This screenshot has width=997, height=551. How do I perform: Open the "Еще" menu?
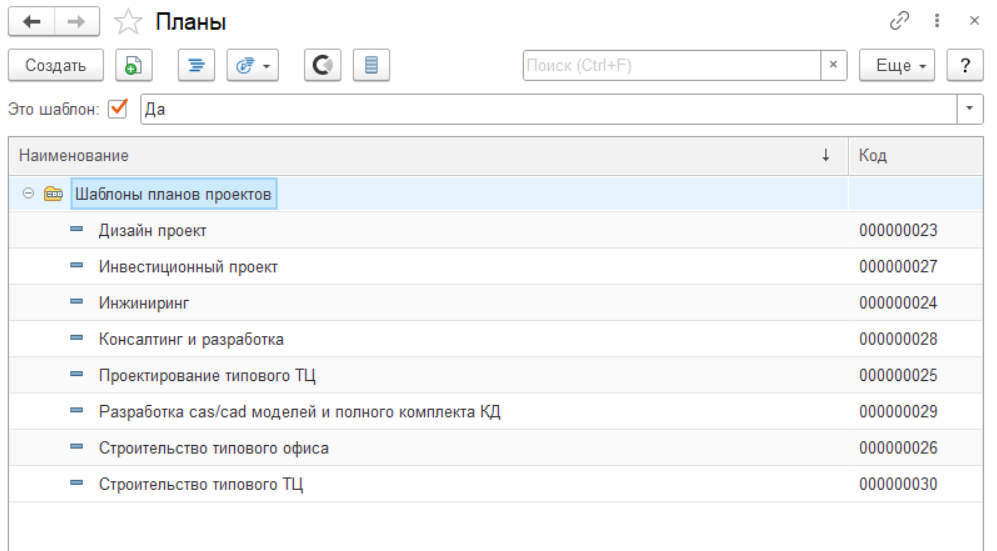(896, 66)
